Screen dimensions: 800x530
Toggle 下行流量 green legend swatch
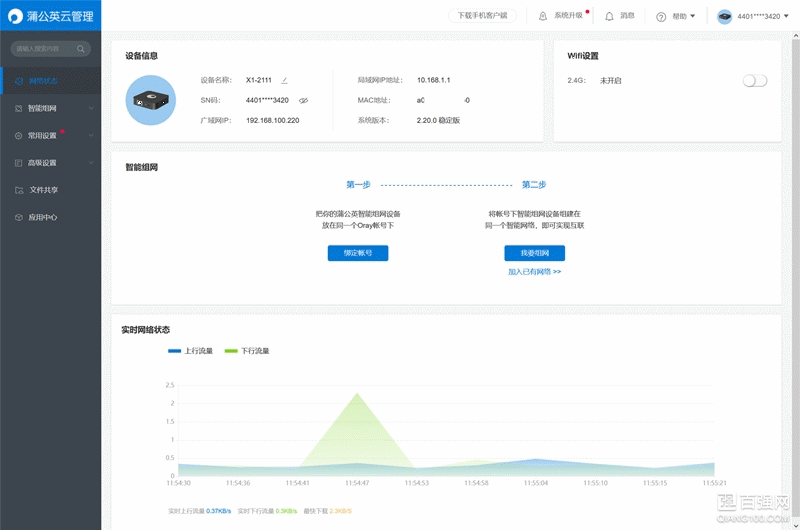233,351
